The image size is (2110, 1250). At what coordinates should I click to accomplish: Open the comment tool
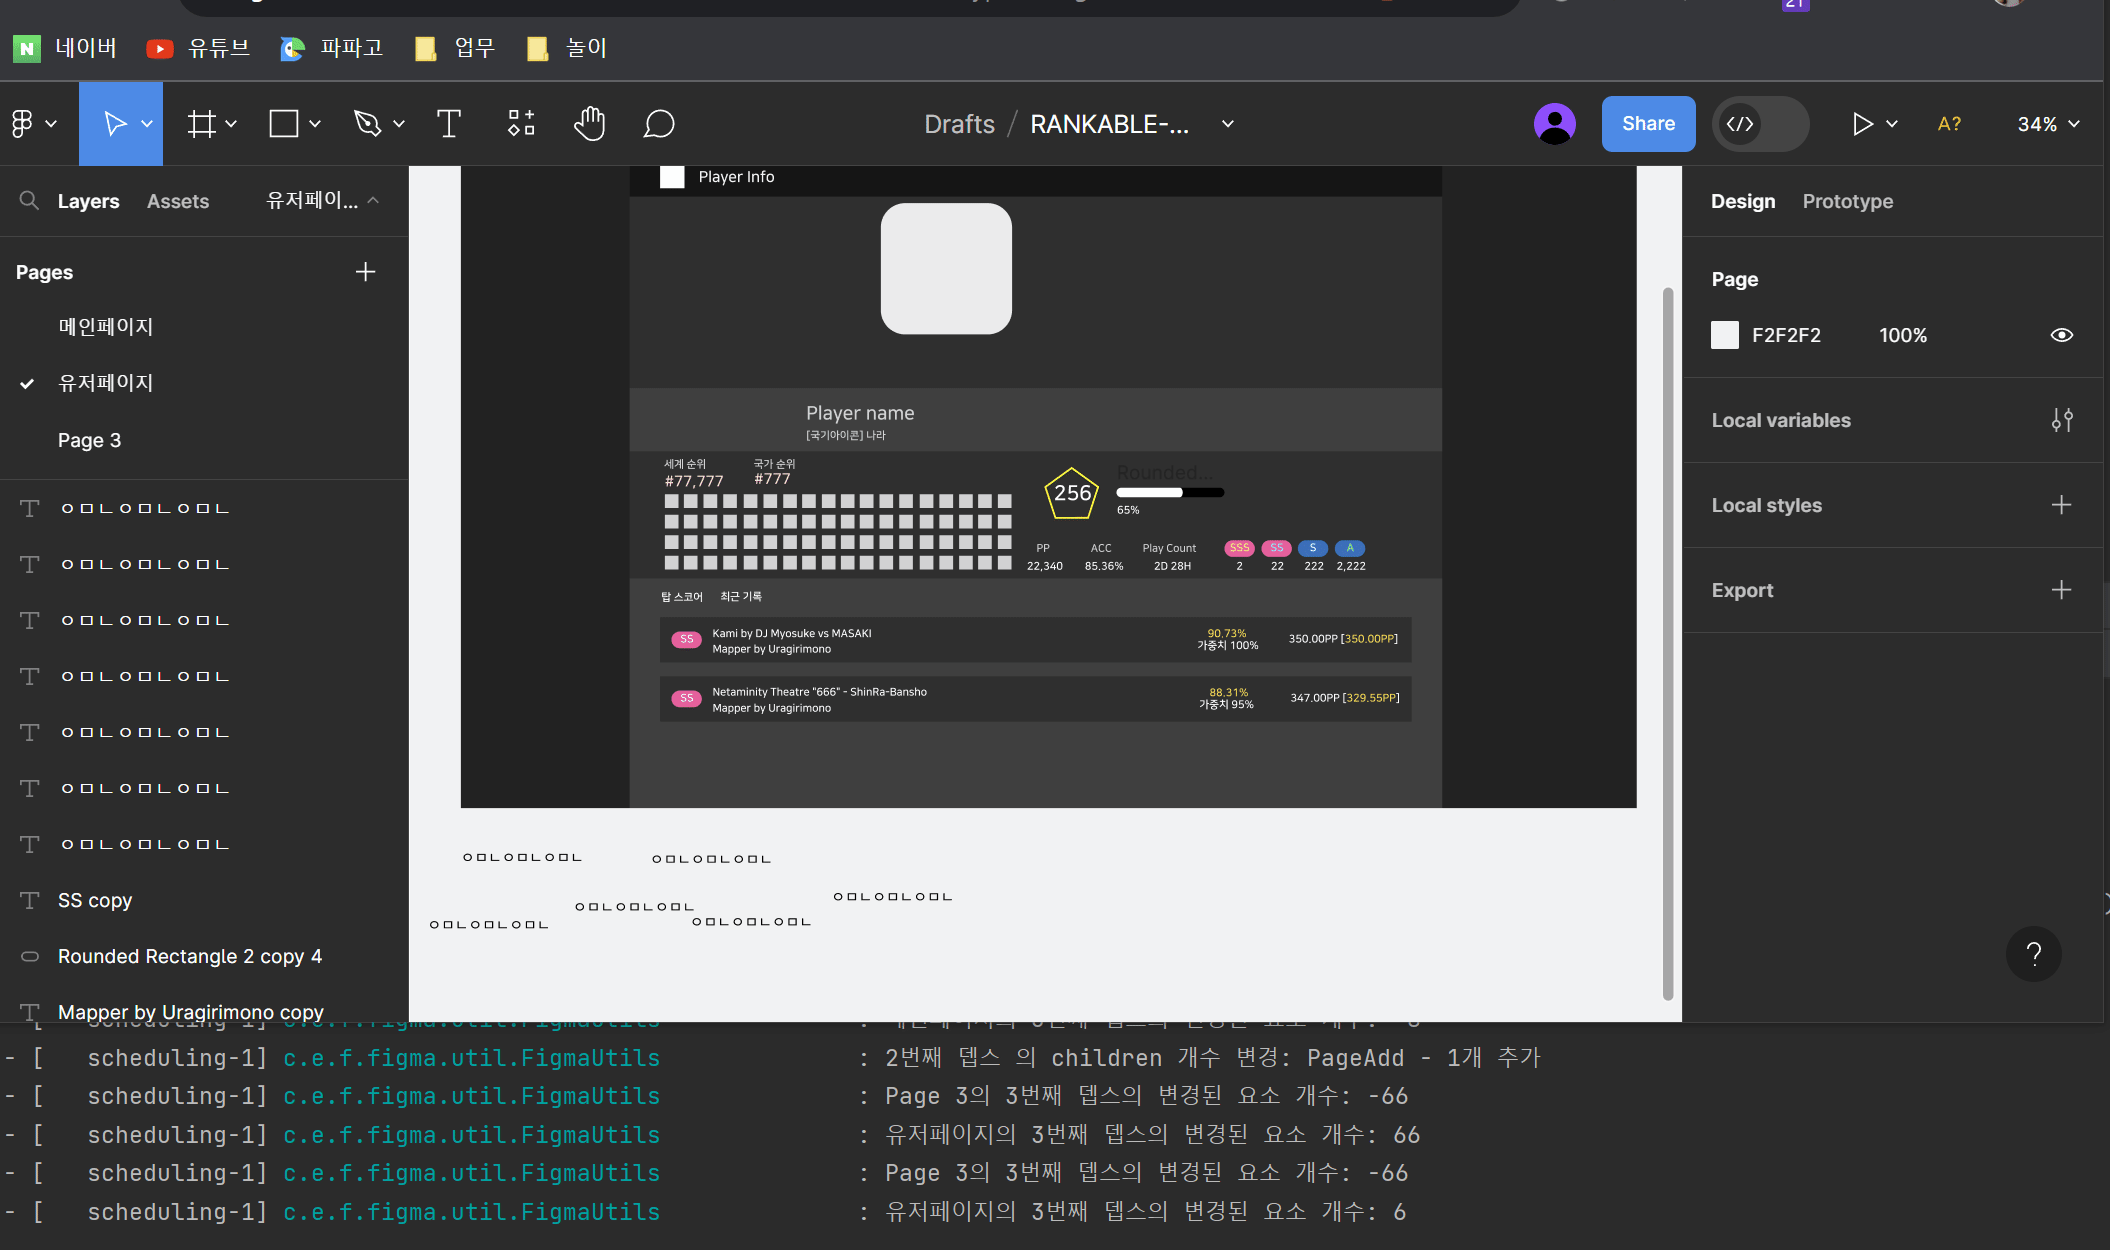(x=658, y=123)
